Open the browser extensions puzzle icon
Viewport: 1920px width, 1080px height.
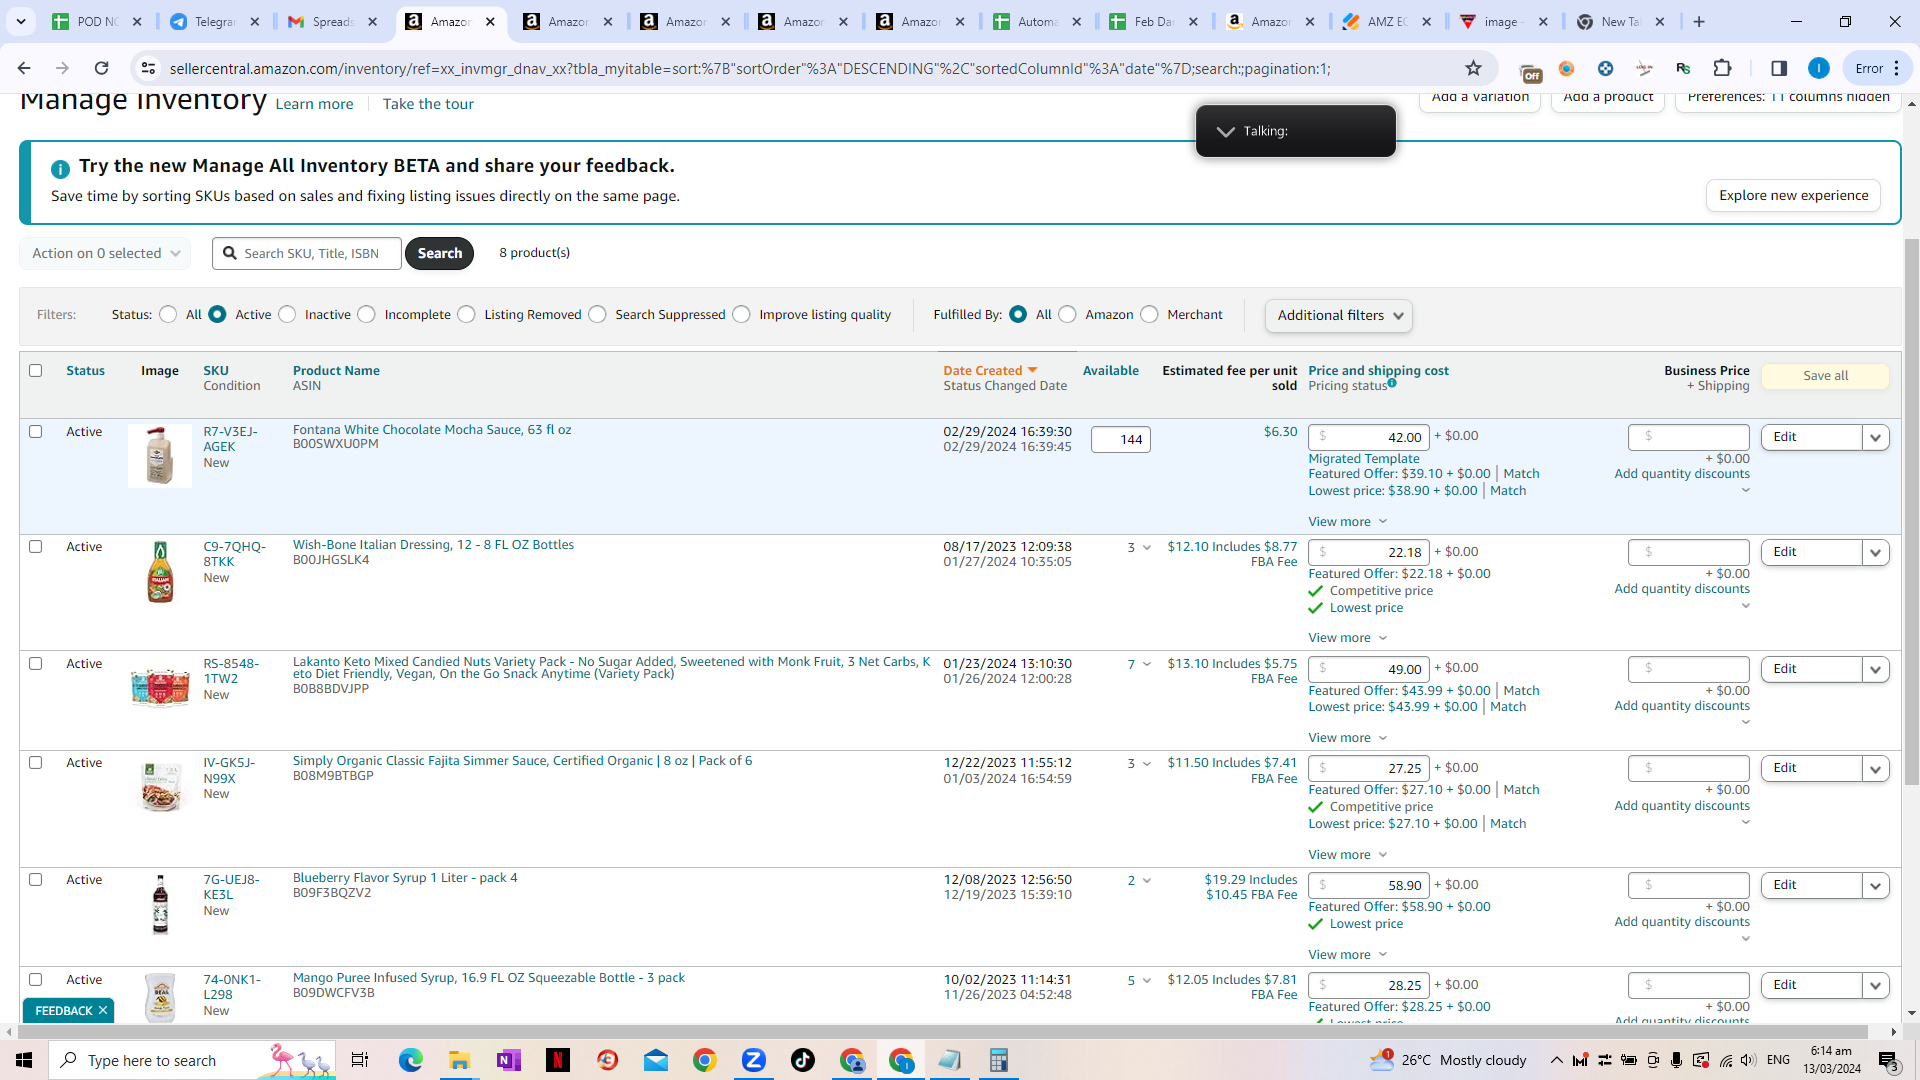[1722, 68]
